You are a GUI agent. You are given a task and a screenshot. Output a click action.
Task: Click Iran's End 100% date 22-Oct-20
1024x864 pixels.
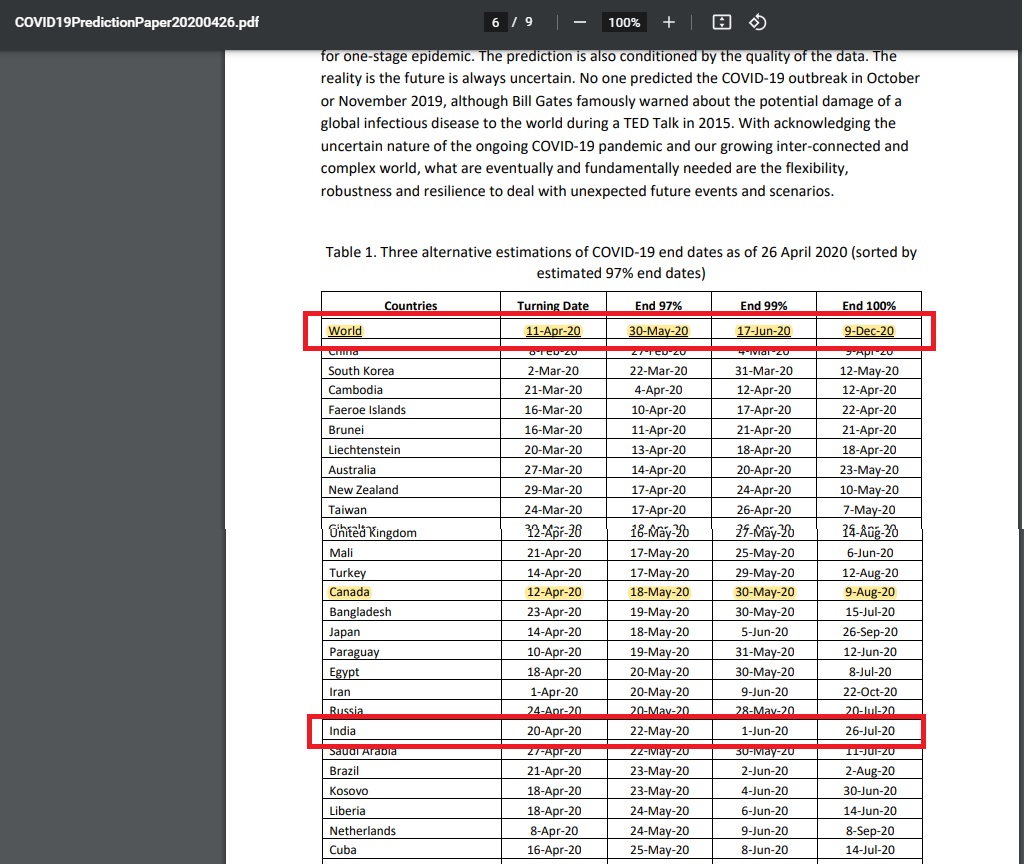click(870, 692)
